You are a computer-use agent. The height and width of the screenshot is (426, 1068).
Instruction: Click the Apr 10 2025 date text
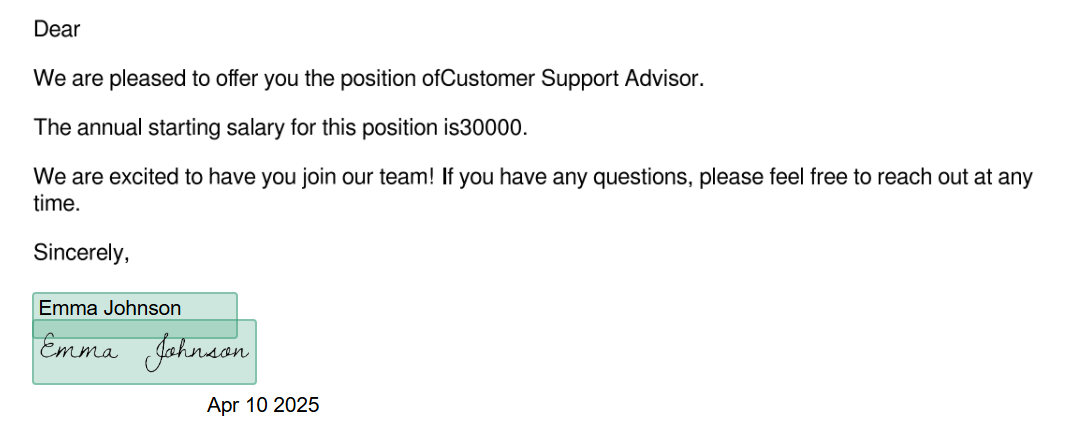[x=263, y=405]
